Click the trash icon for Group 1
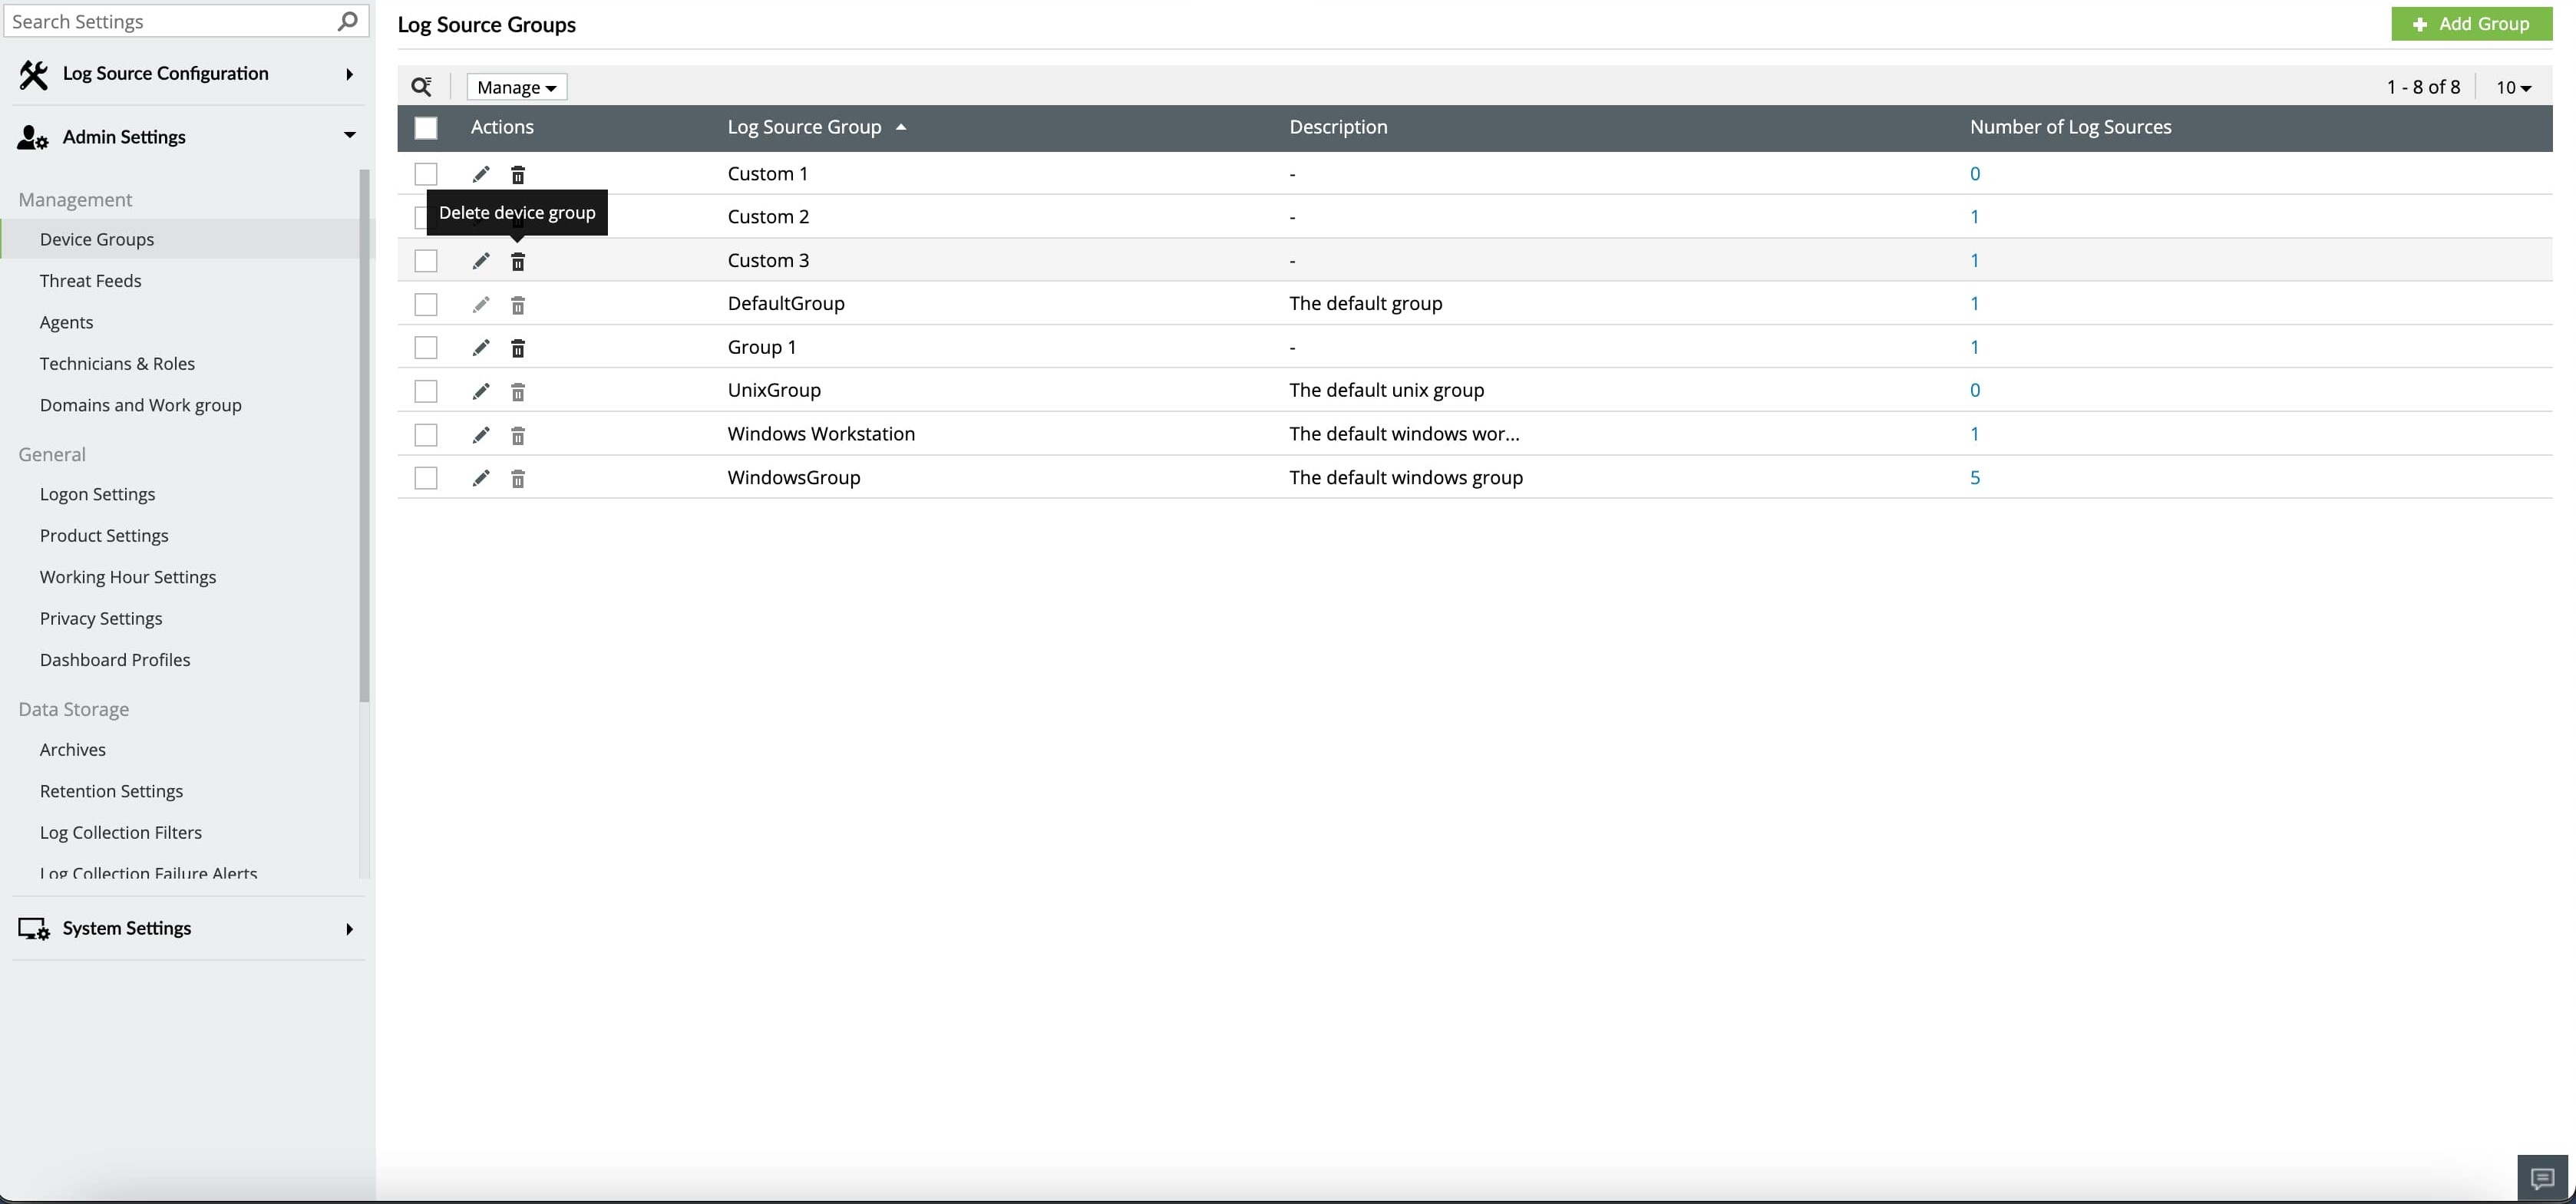Image resolution: width=2576 pixels, height=1204 pixels. point(518,348)
